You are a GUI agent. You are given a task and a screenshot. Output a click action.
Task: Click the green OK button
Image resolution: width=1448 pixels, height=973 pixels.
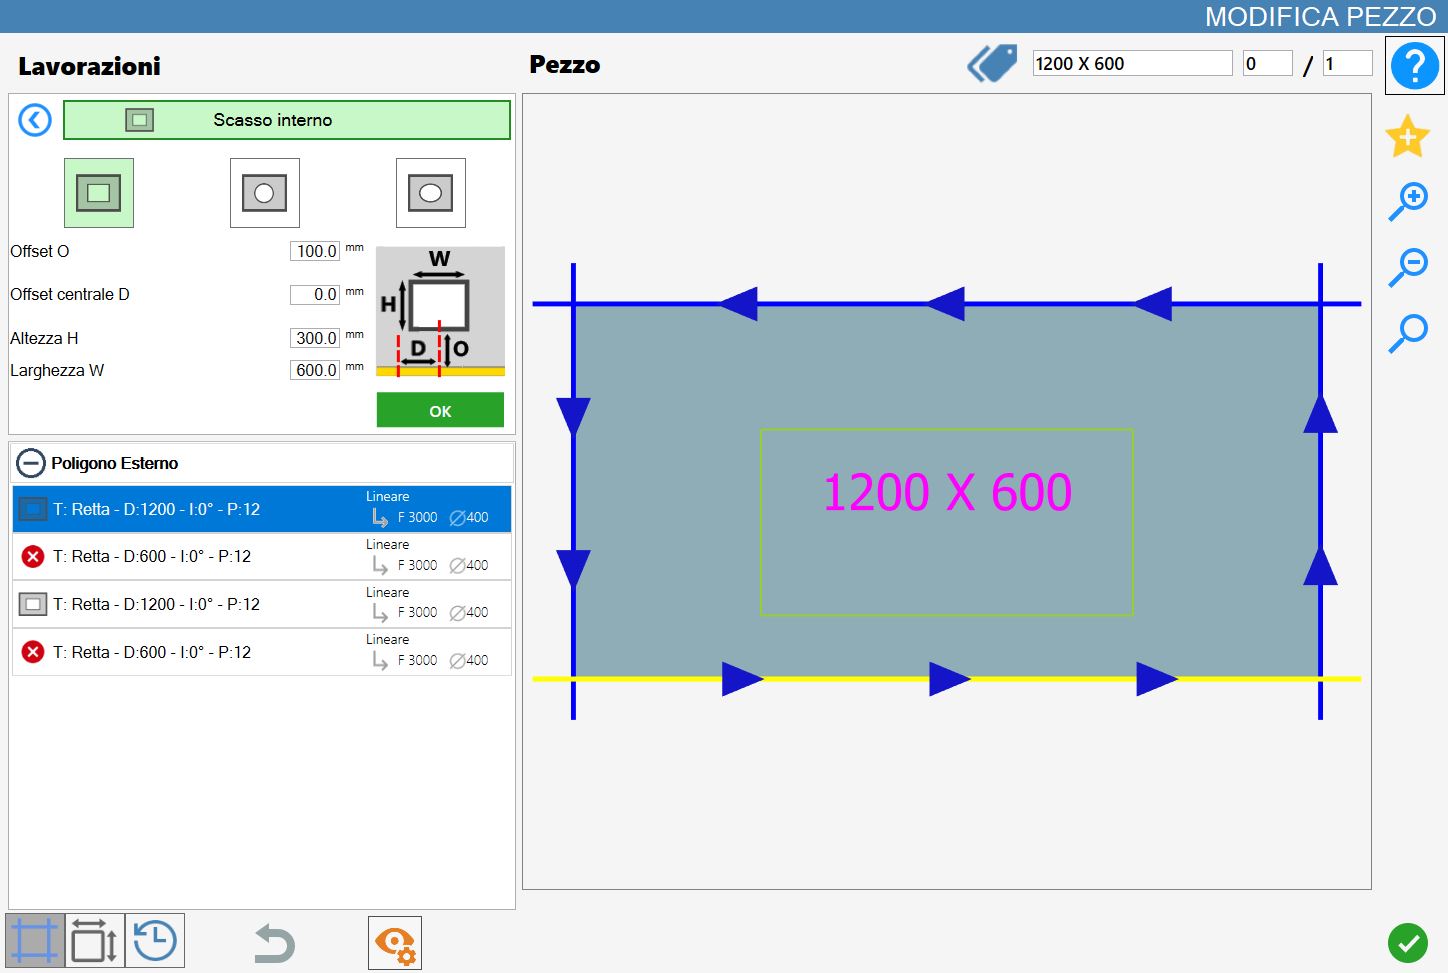[x=440, y=410]
